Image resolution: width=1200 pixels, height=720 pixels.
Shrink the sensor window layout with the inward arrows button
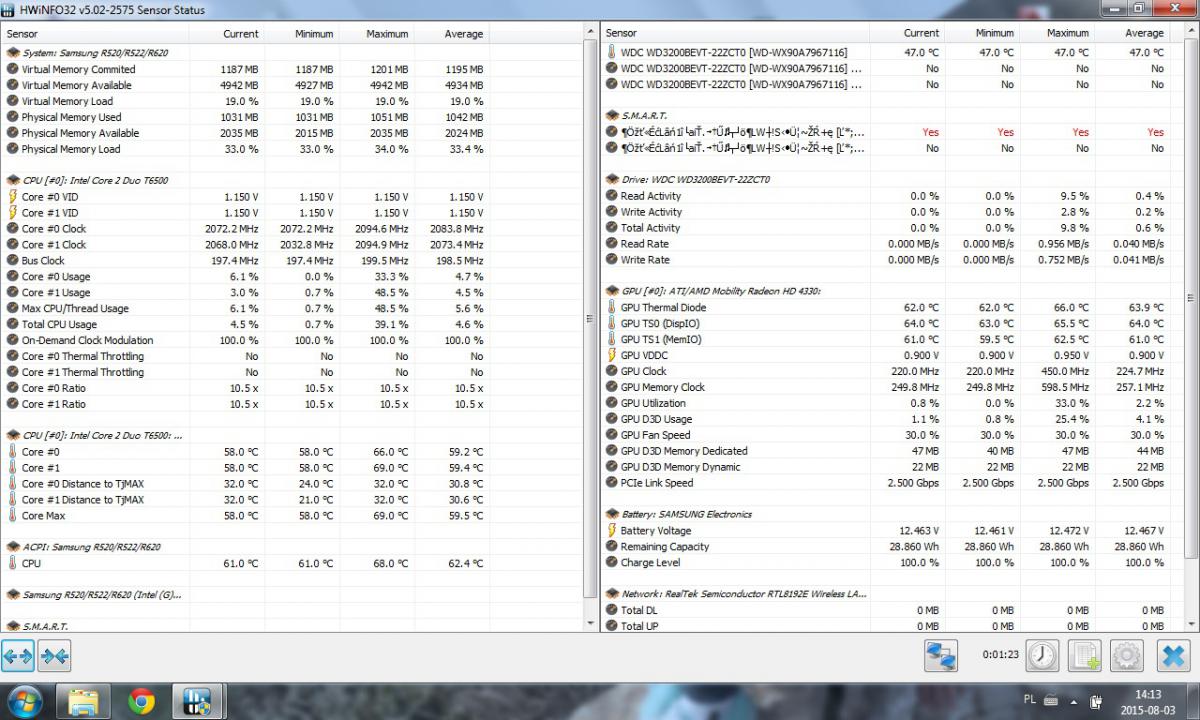point(54,656)
